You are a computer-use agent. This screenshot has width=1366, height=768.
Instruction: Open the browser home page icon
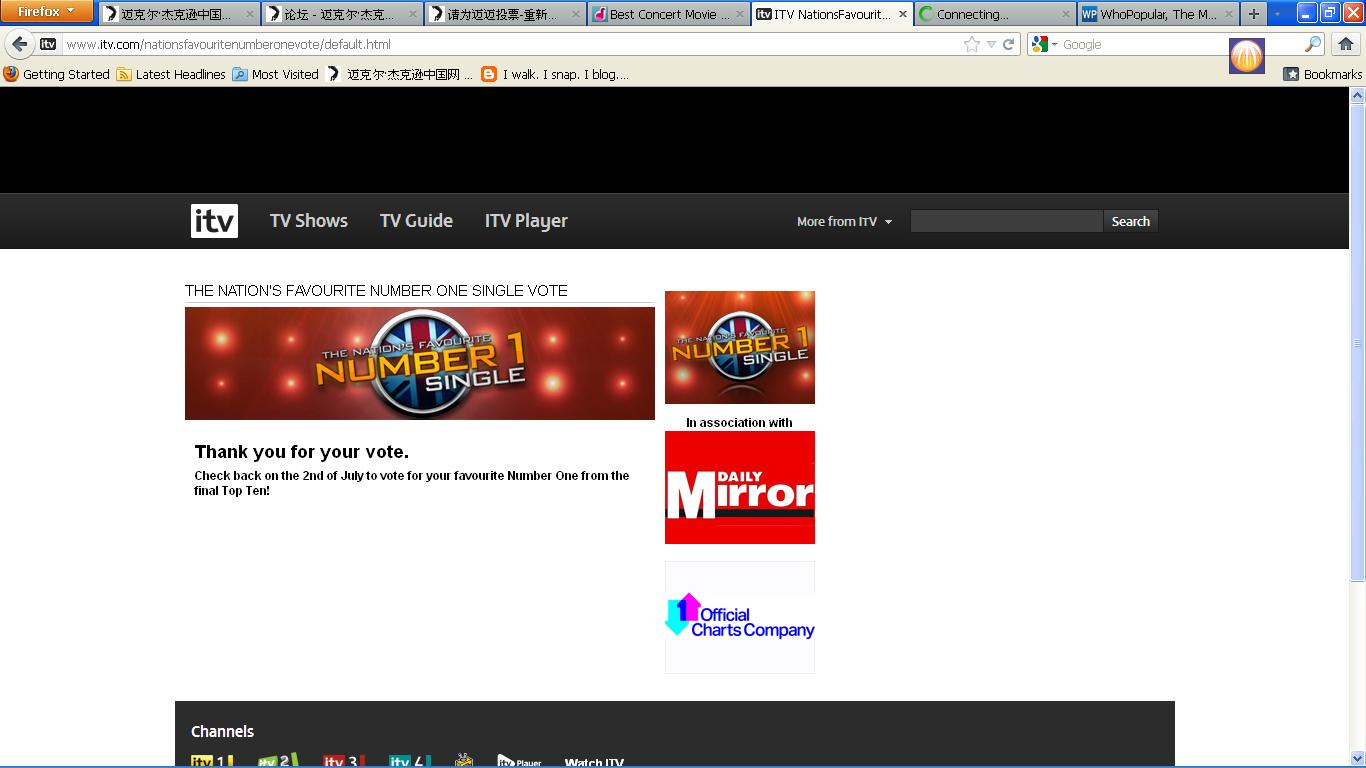(x=1345, y=44)
